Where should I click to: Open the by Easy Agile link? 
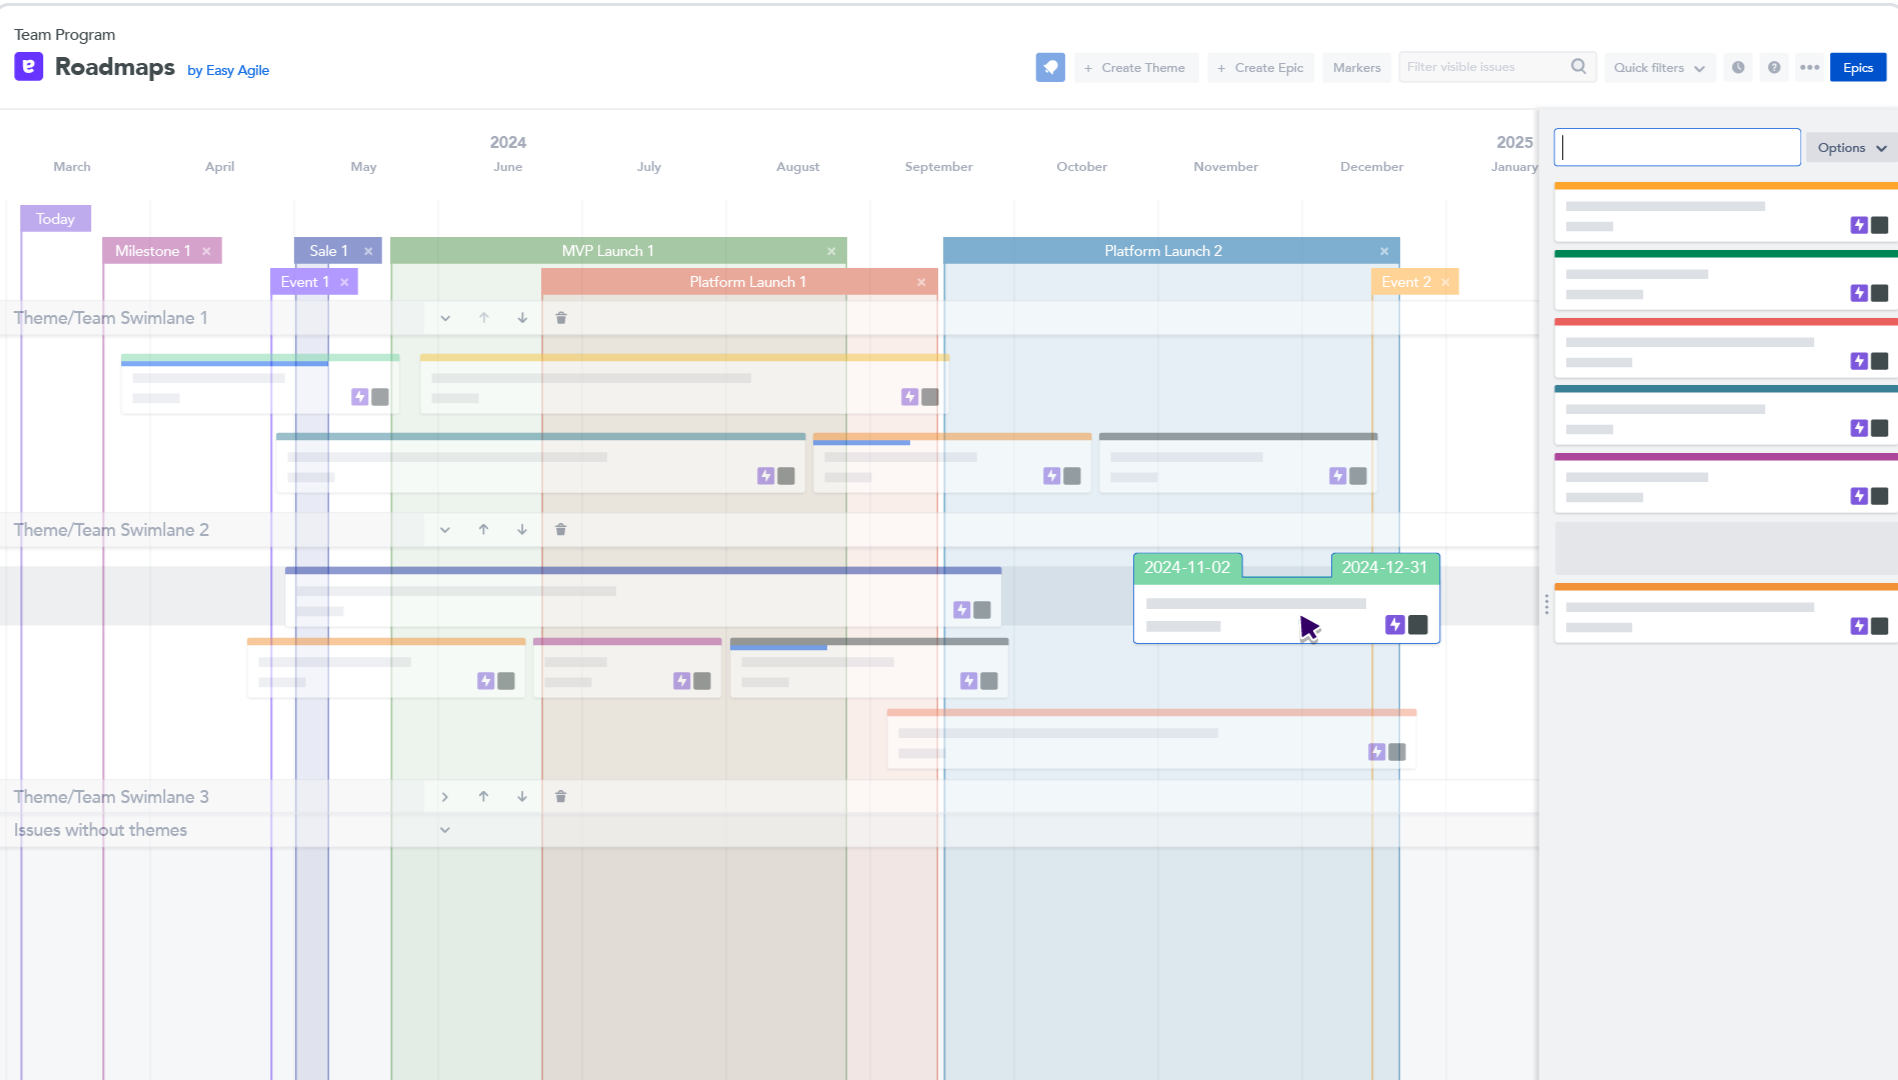228,70
